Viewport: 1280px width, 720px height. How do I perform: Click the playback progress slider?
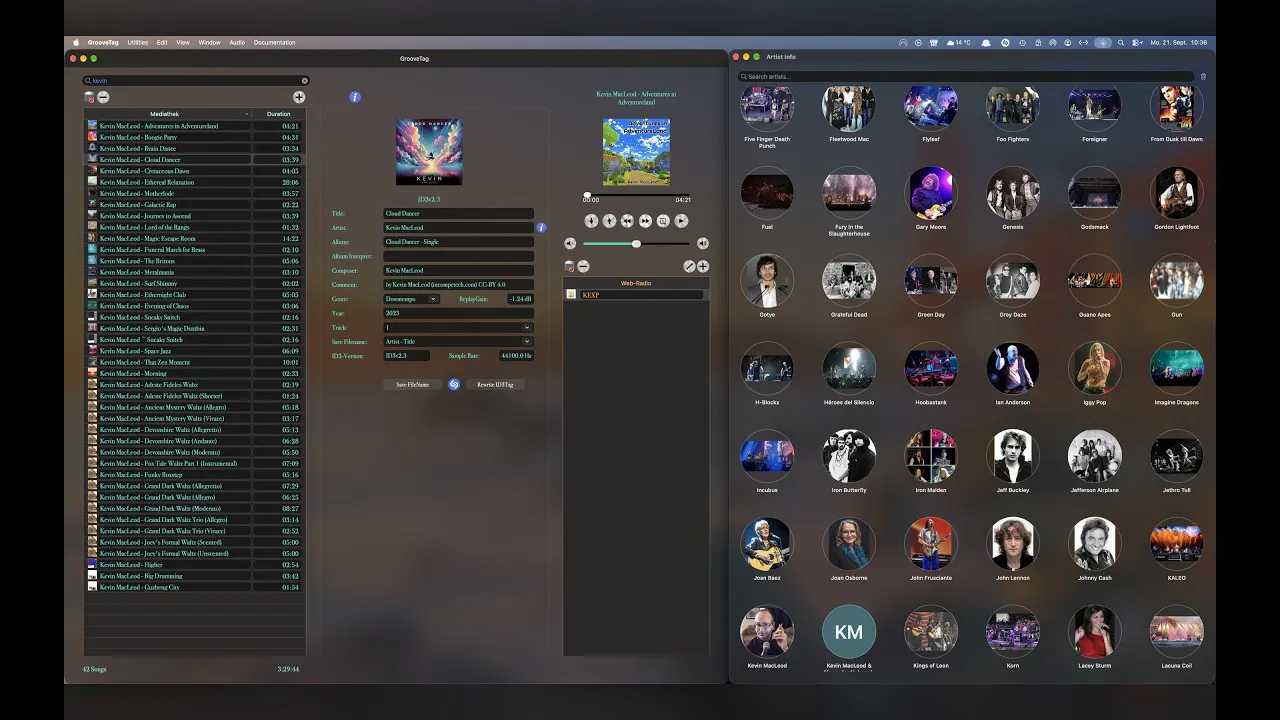pyautogui.click(x=637, y=196)
